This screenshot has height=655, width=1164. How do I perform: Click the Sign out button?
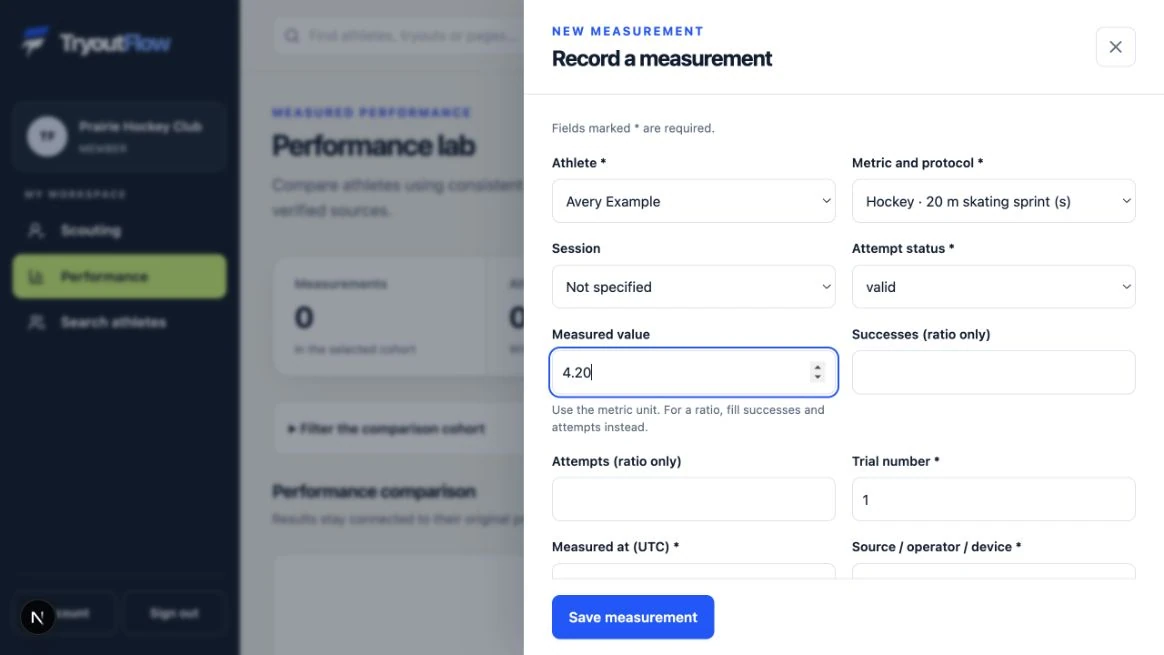click(x=174, y=613)
